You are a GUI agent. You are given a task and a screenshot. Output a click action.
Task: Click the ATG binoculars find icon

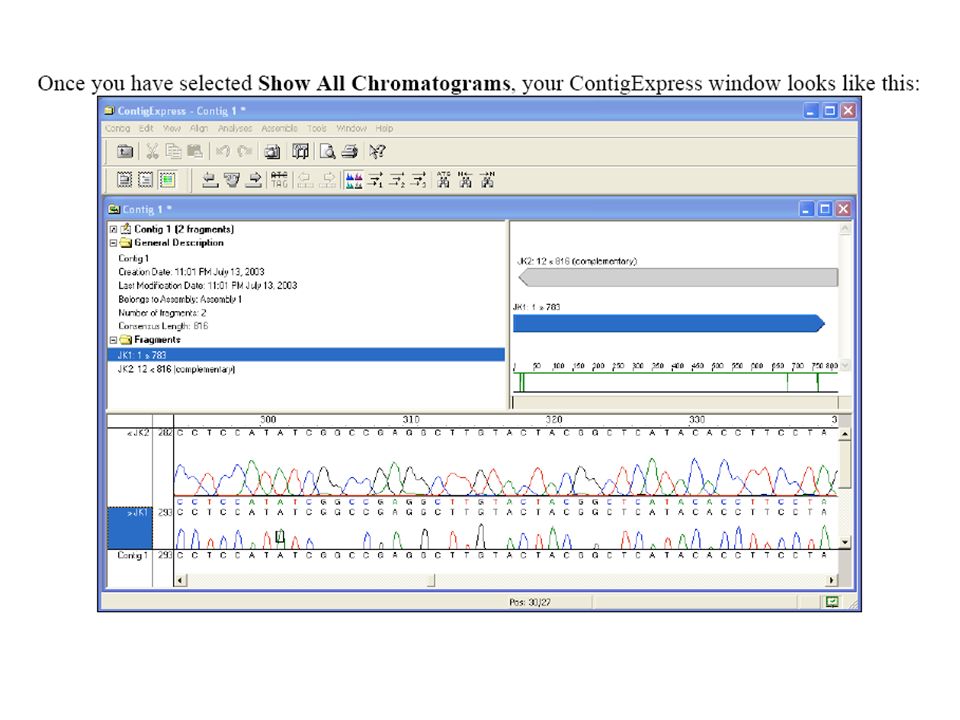click(444, 180)
